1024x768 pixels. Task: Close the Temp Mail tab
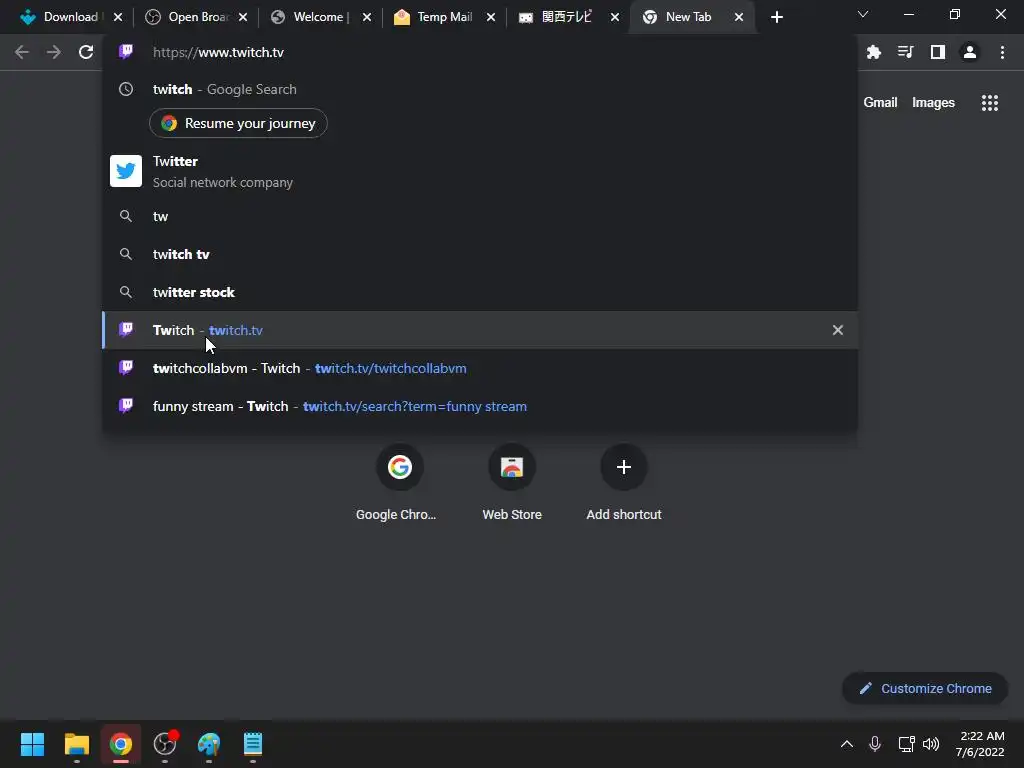click(490, 18)
